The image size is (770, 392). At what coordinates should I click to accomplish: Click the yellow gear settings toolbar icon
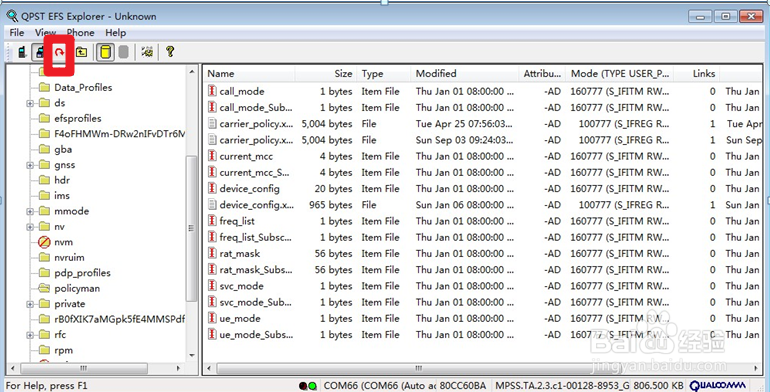pos(147,52)
